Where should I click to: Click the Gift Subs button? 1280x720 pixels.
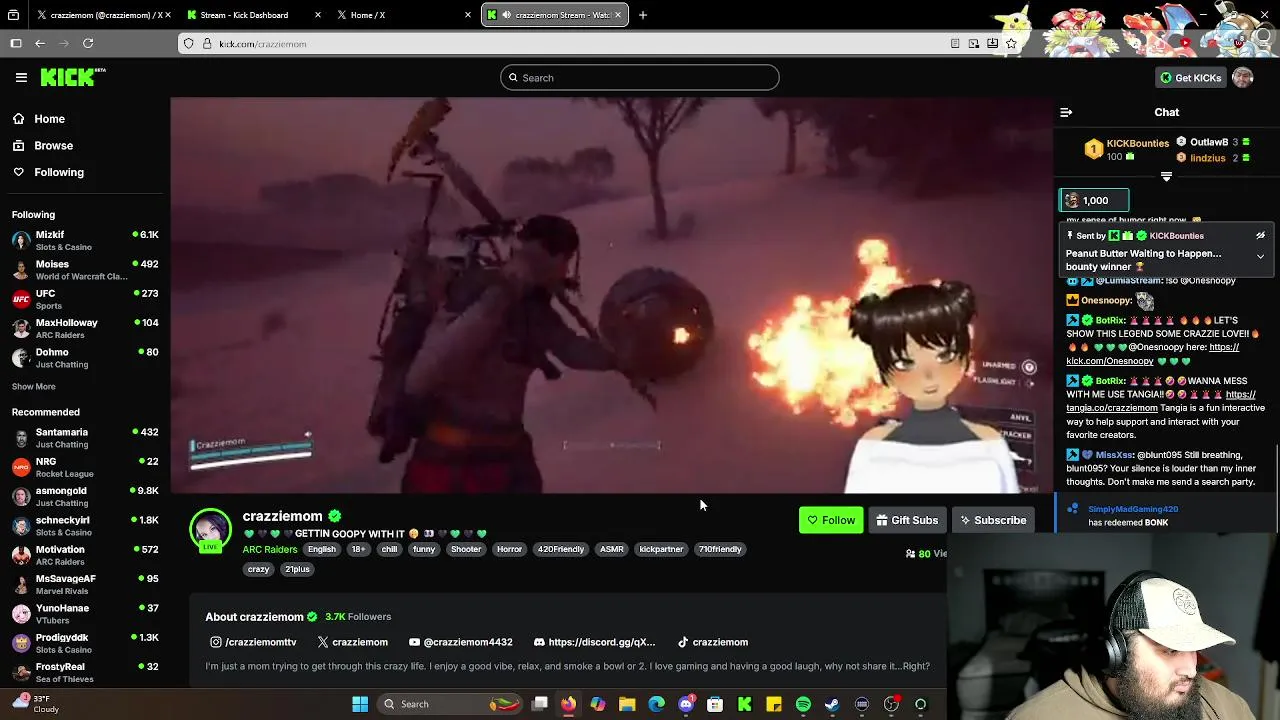907,521
